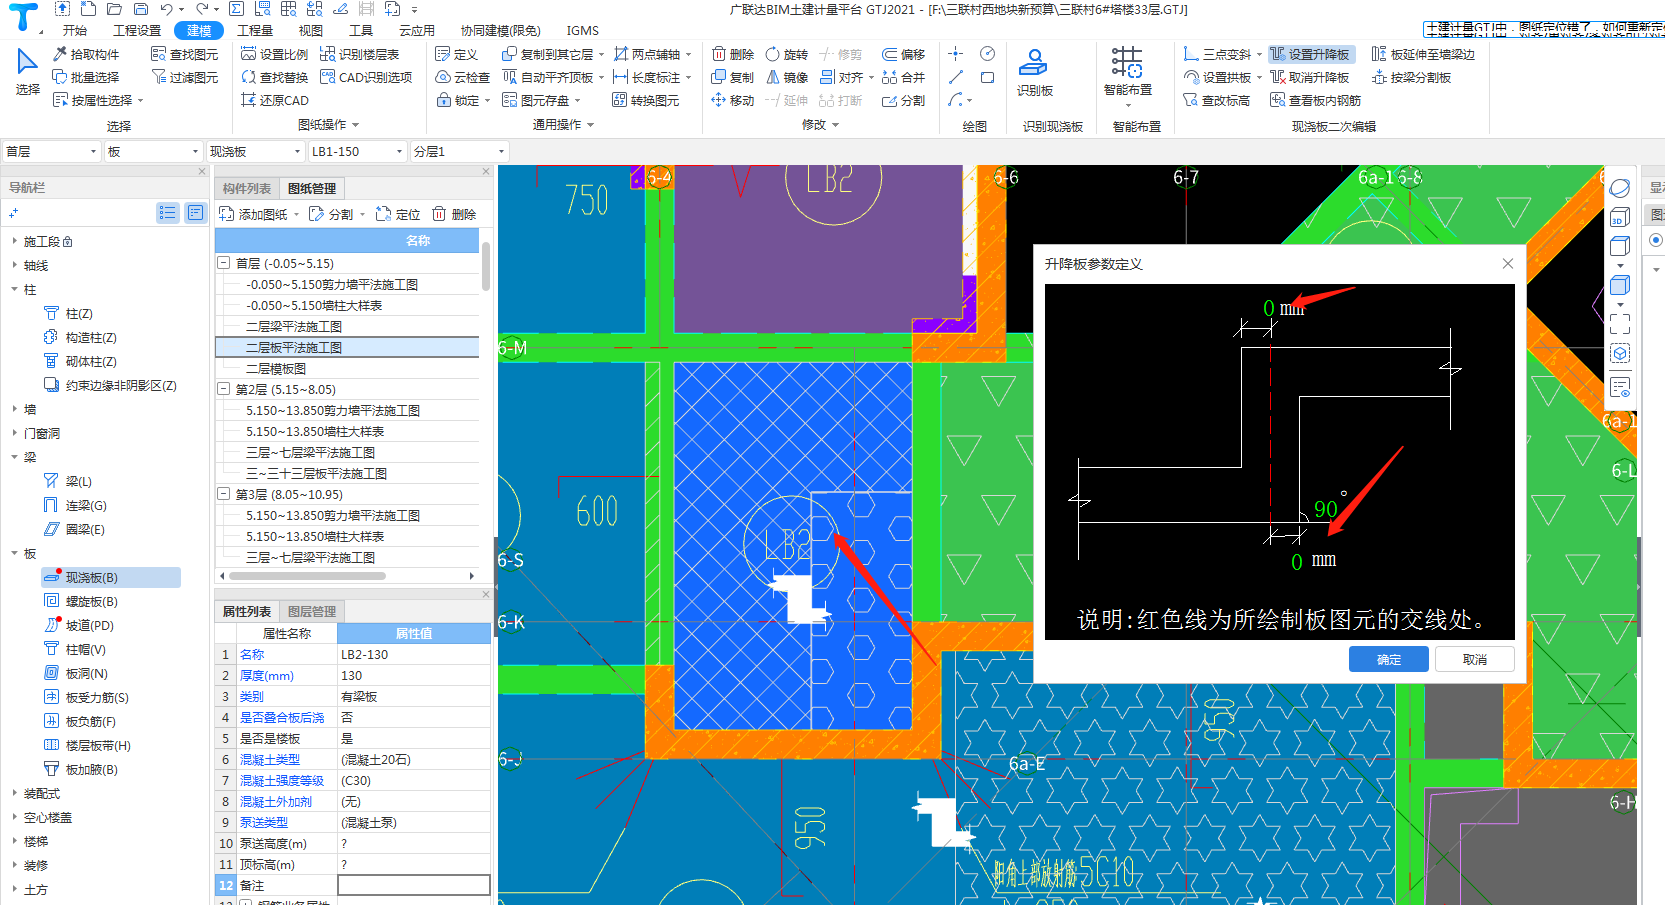Select the 镜像 mirror tool
Screen dimensions: 1665x905
[786, 77]
